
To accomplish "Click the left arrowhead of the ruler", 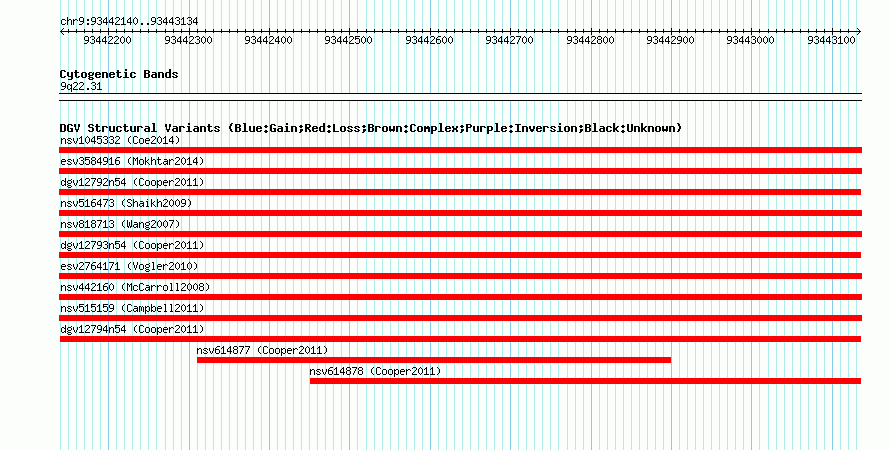I will [62, 32].
